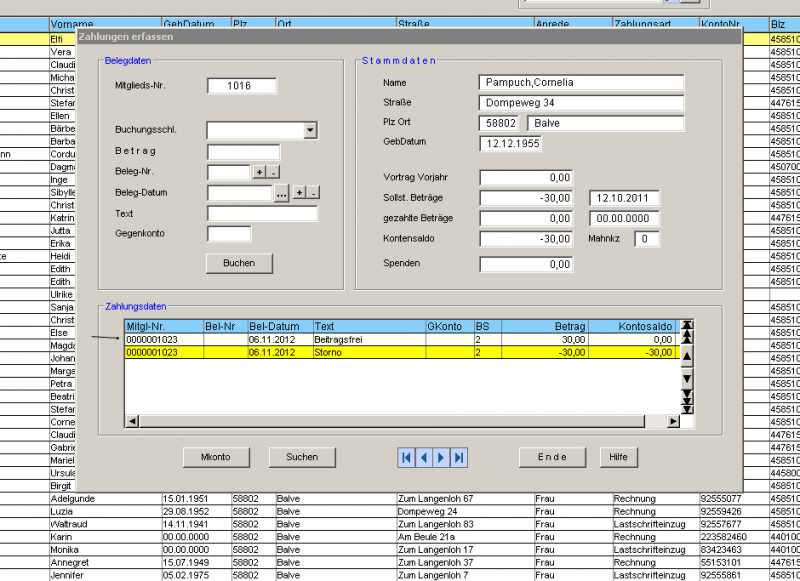Click the Suchen search button
Image resolution: width=800 pixels, height=581 pixels.
pyautogui.click(x=302, y=457)
